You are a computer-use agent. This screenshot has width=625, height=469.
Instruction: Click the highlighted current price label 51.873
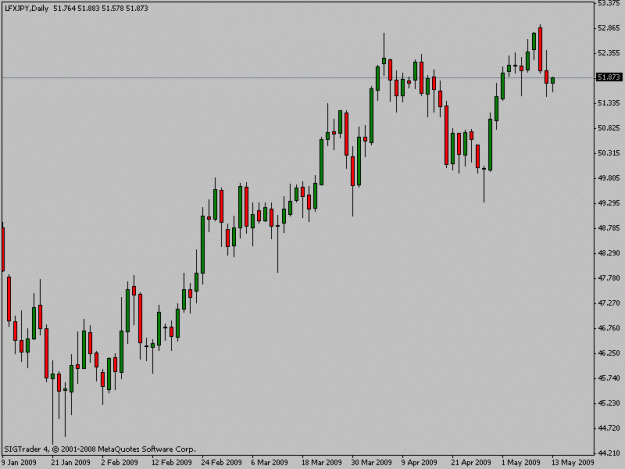[609, 77]
